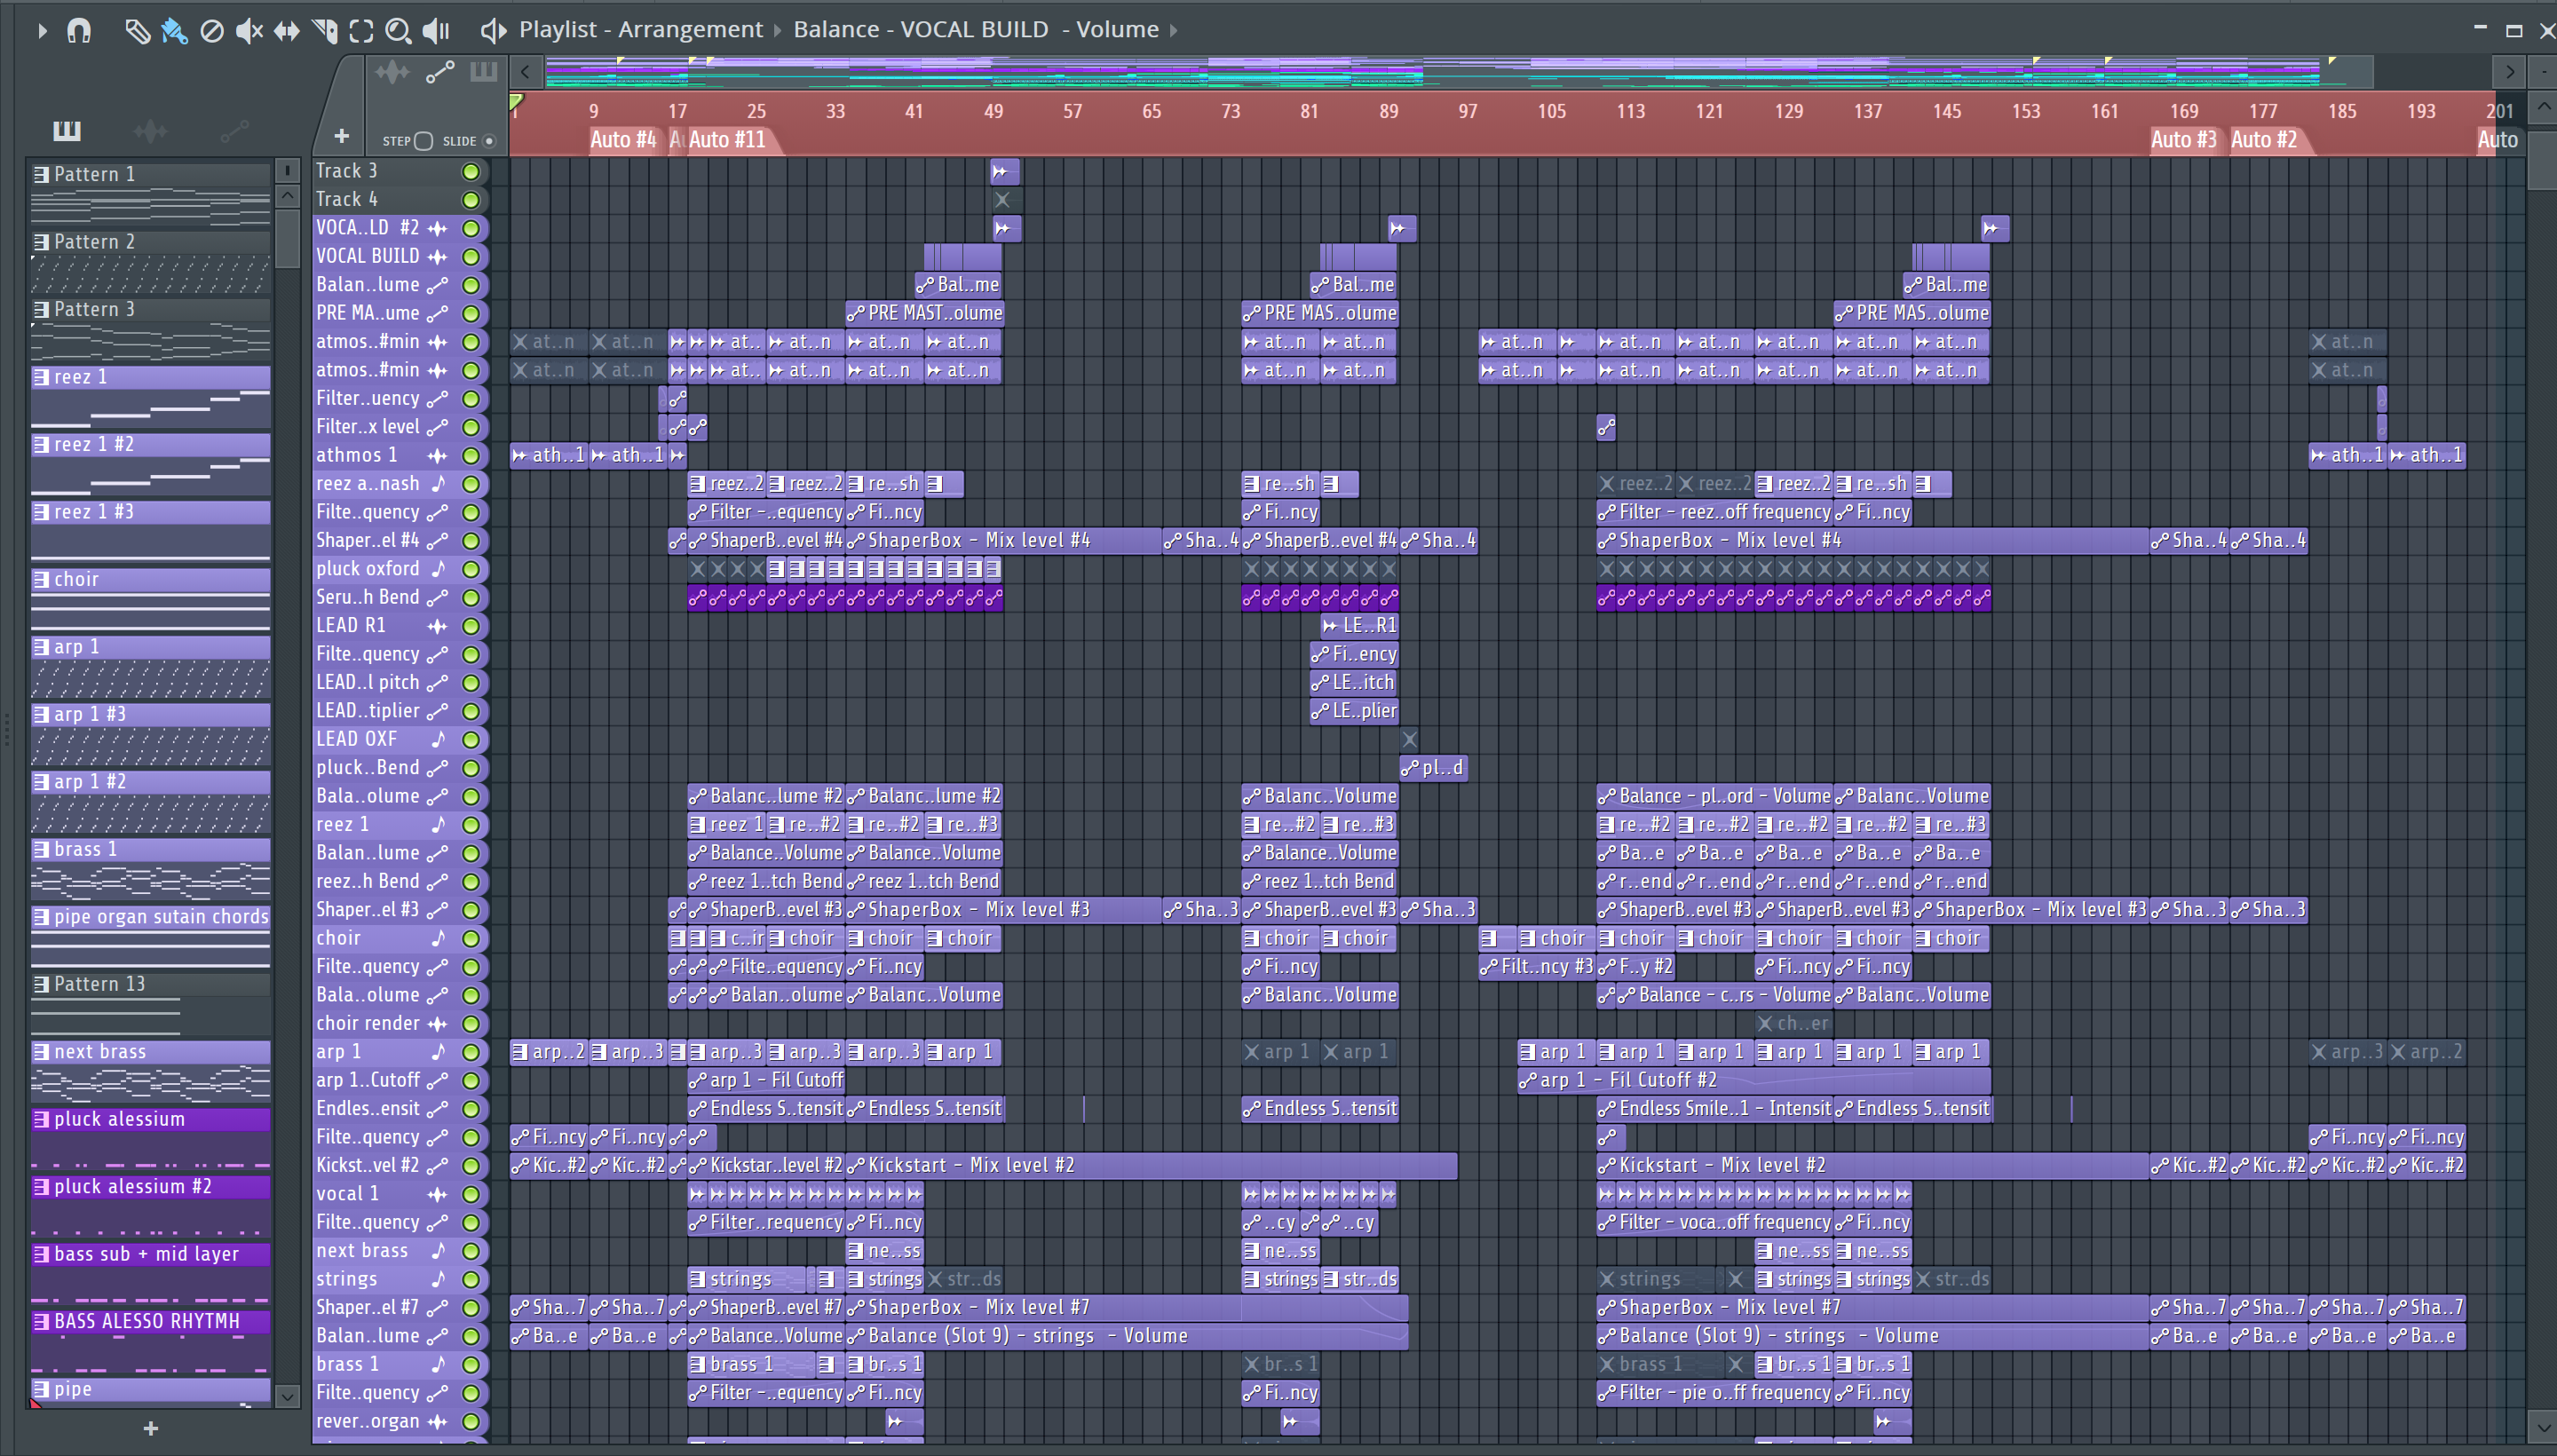
Task: Select the arp 1 - Fil Cutoff #2 clip
Action: [1753, 1081]
